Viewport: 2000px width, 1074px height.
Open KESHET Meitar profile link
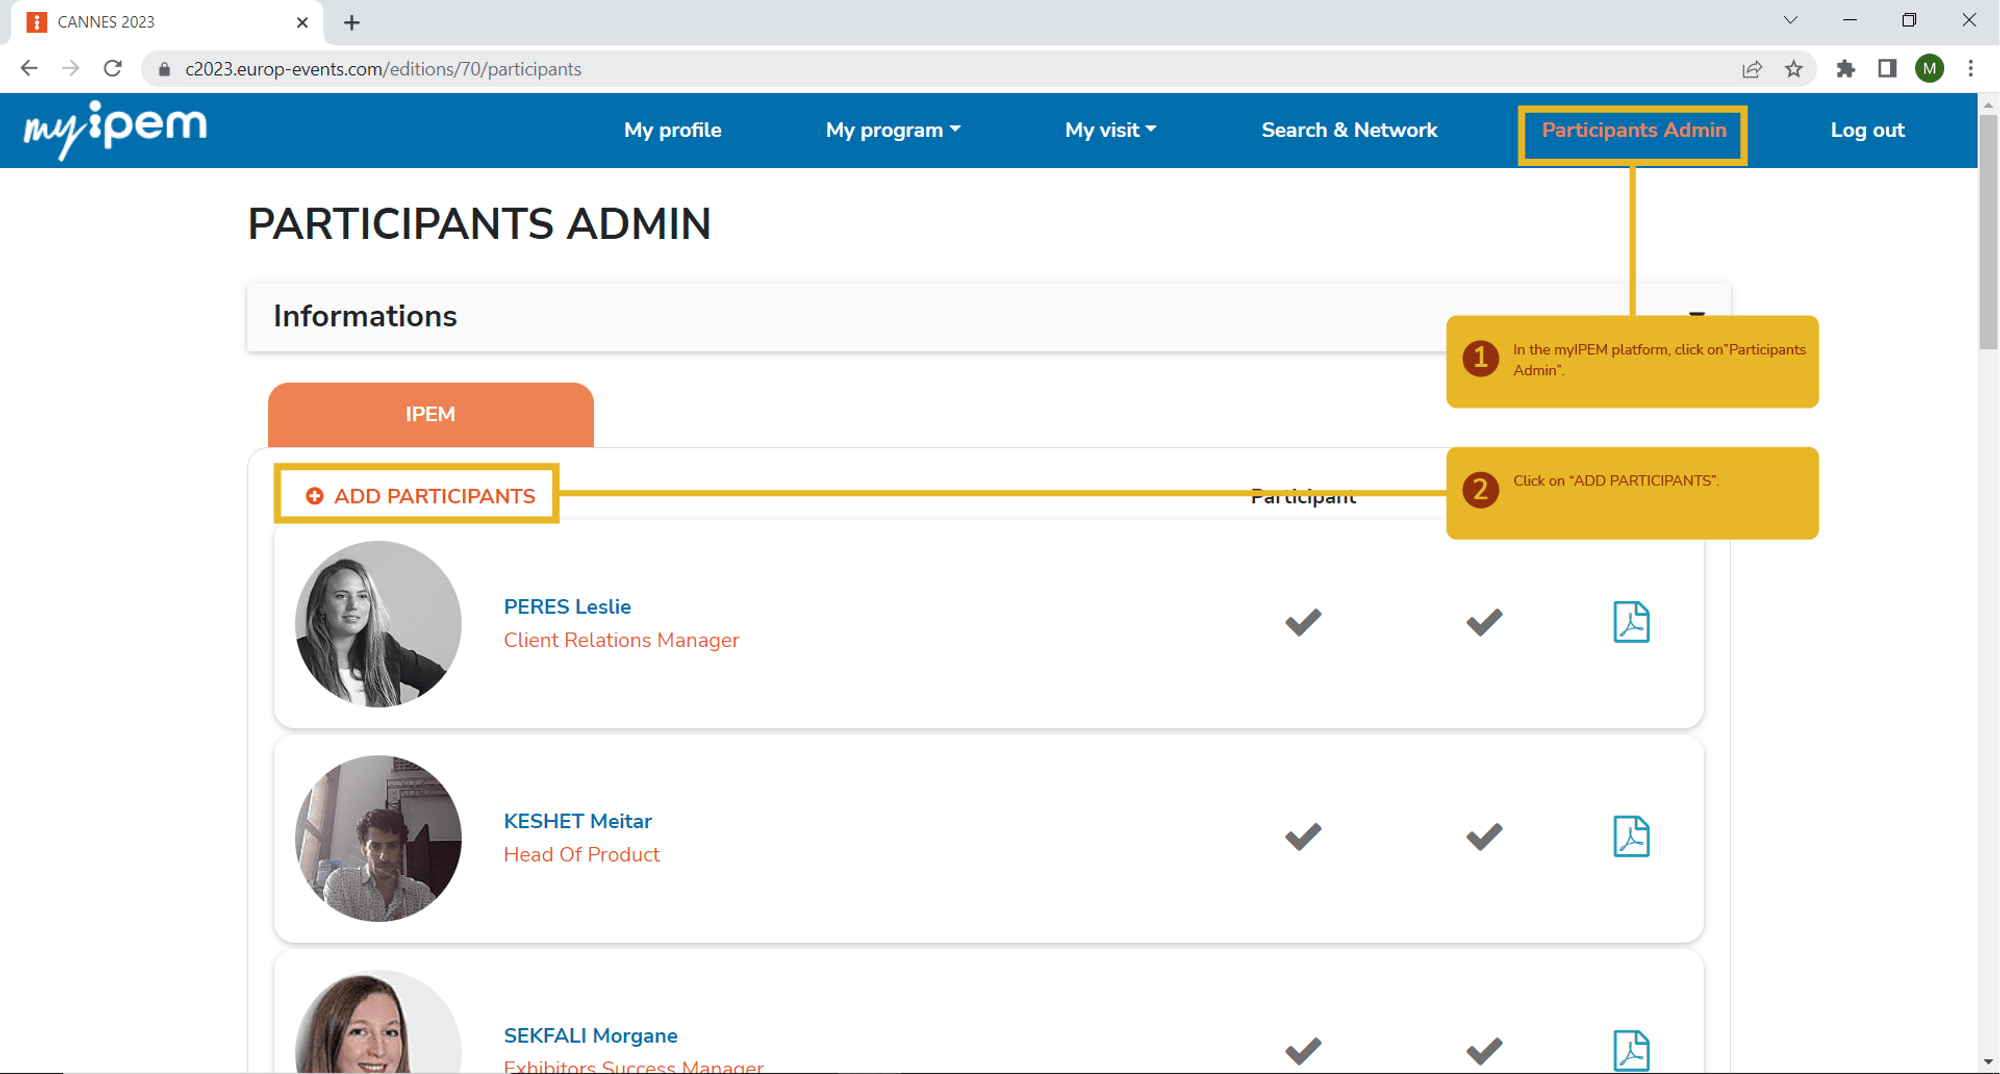(x=578, y=821)
